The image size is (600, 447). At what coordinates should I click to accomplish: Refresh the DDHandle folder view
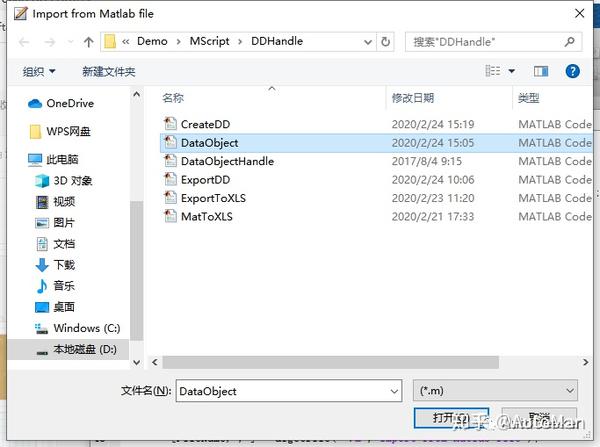coord(385,41)
